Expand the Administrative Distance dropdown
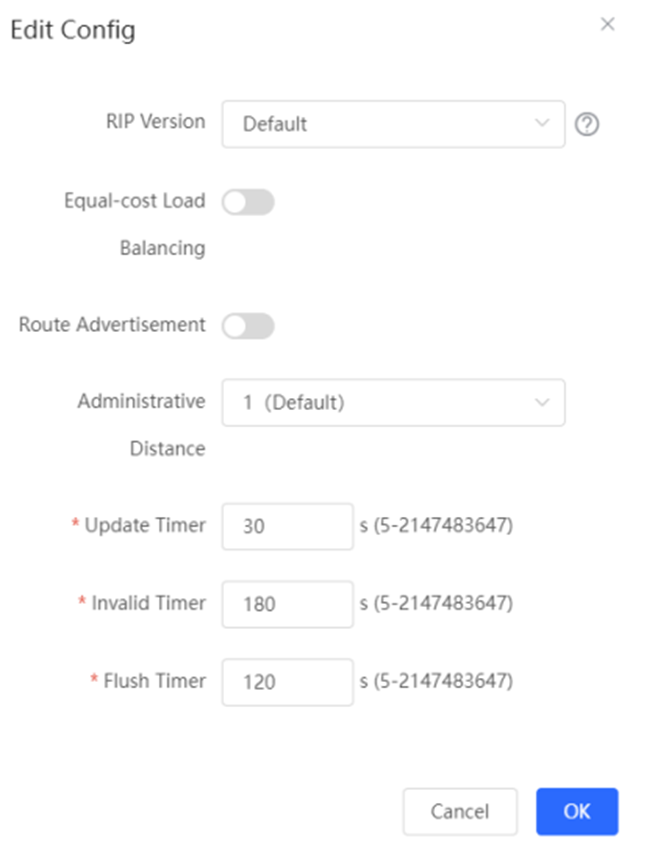This screenshot has height=866, width=669. (x=393, y=403)
